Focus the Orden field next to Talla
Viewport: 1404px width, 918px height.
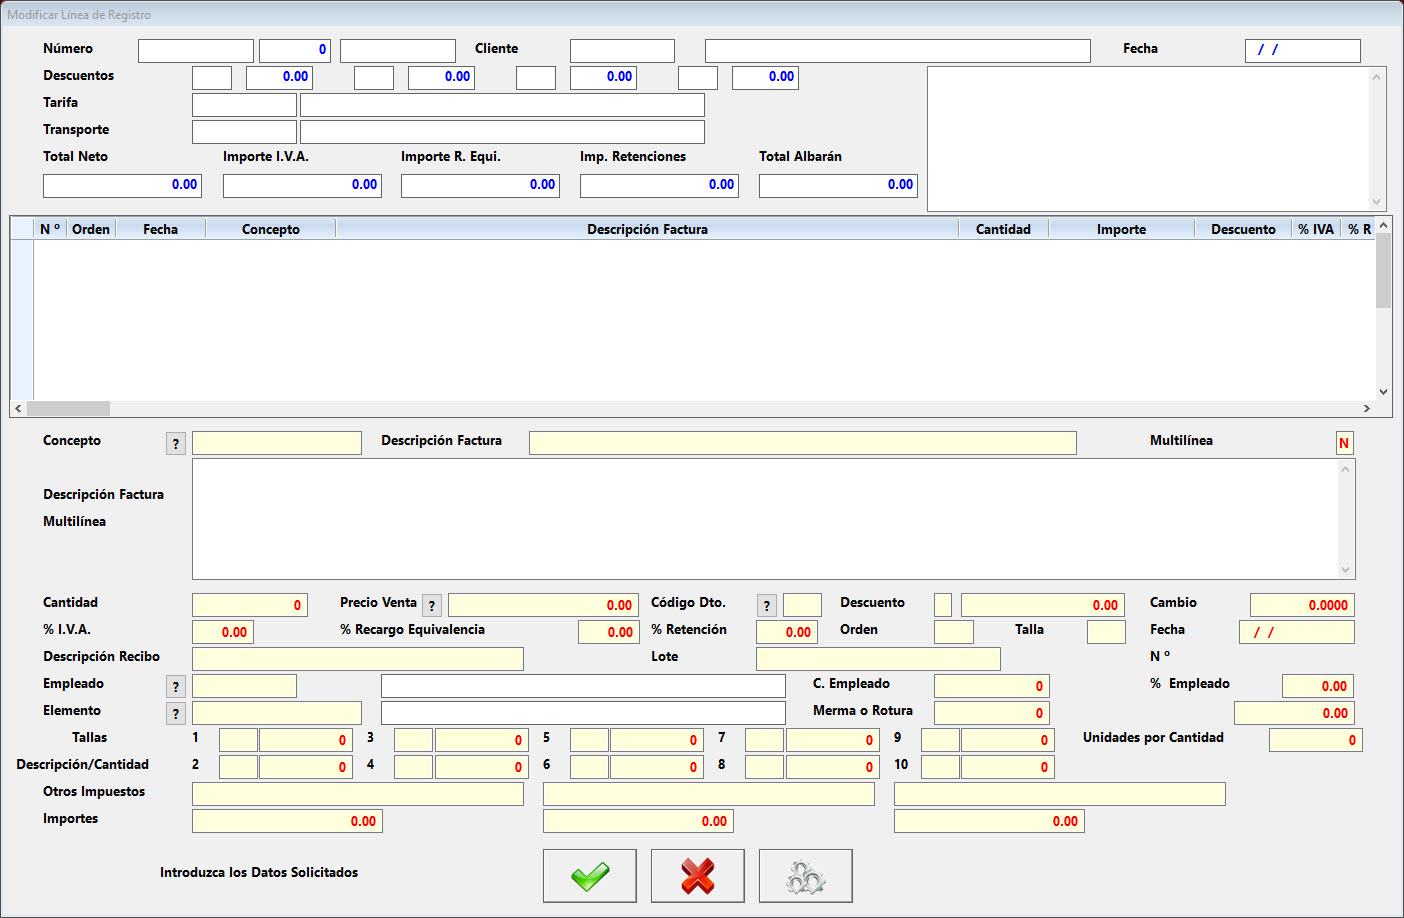pos(954,632)
